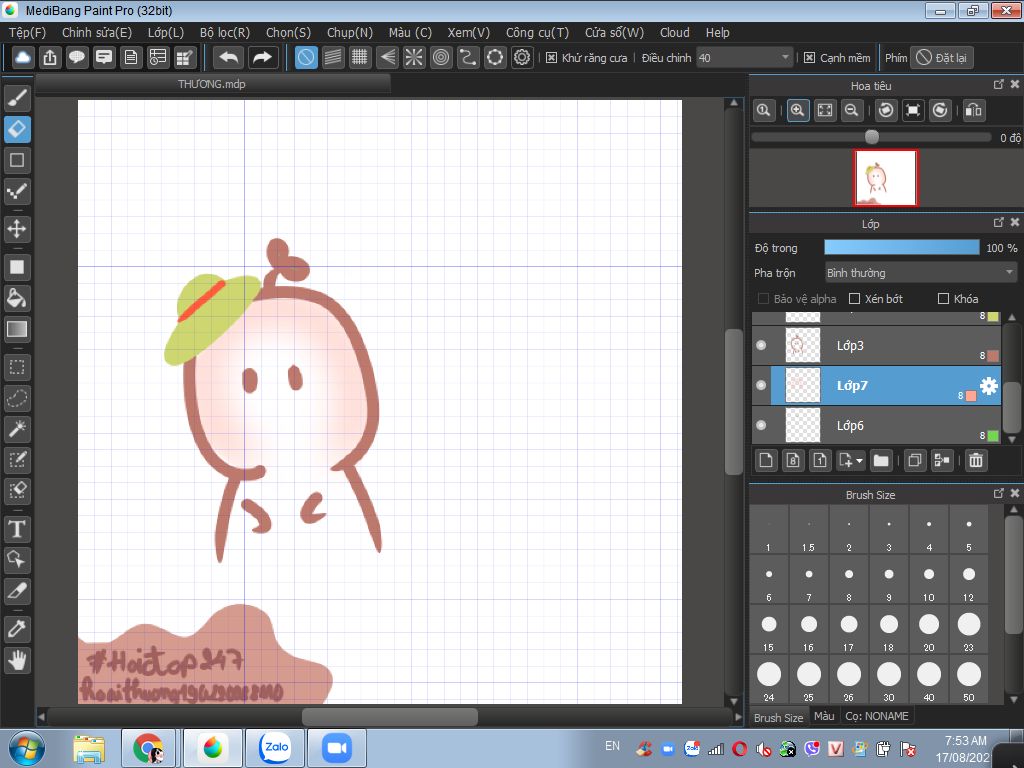Open the Bộ lọc(R) menu
Viewport: 1024px width, 768px height.
pyautogui.click(x=225, y=32)
